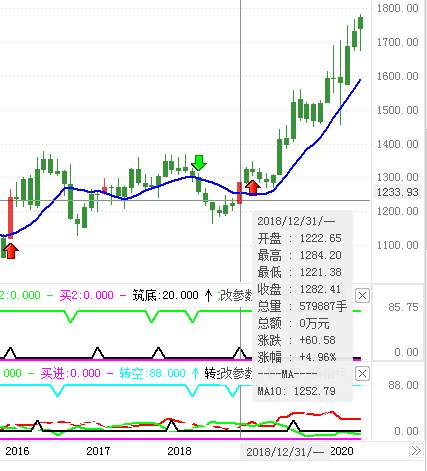Click the 88.00 indicator scale value
Image resolution: width=427 pixels, height=471 pixels.
403,385
